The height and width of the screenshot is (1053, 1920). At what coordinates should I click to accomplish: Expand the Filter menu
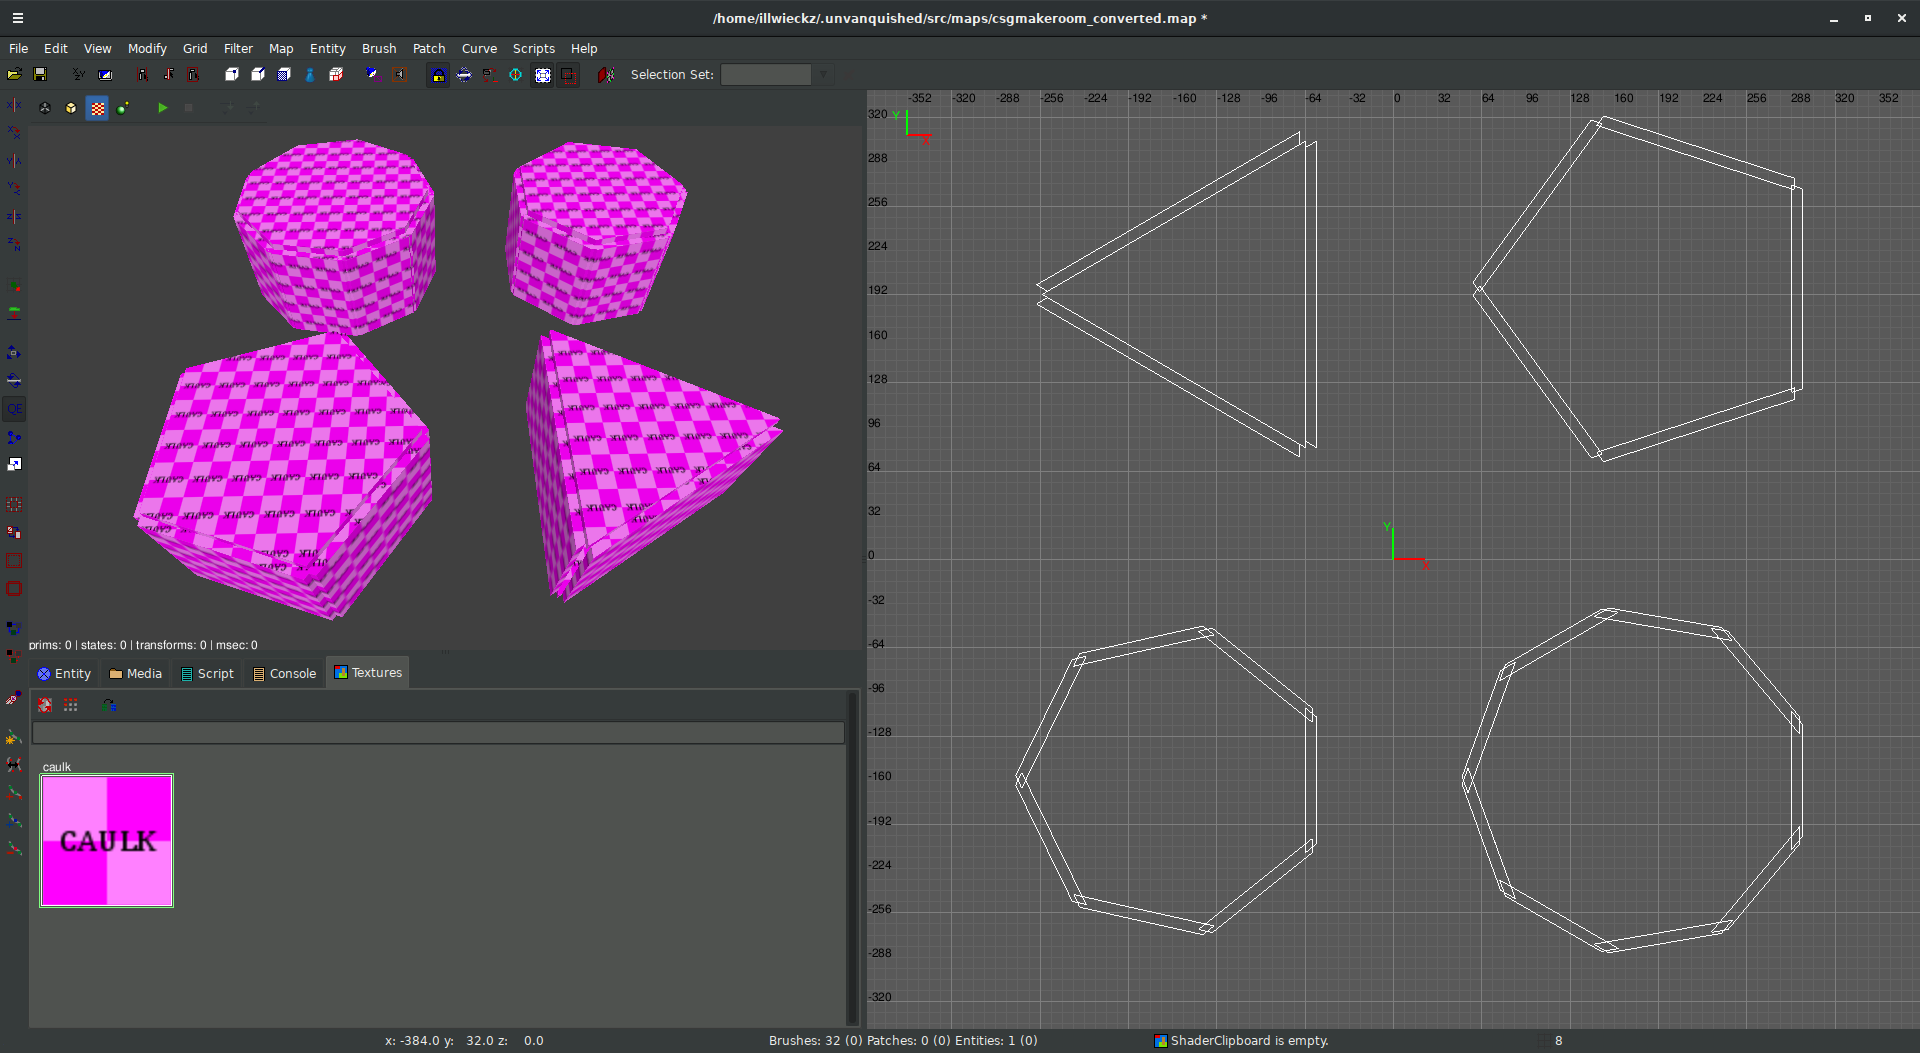[x=238, y=48]
